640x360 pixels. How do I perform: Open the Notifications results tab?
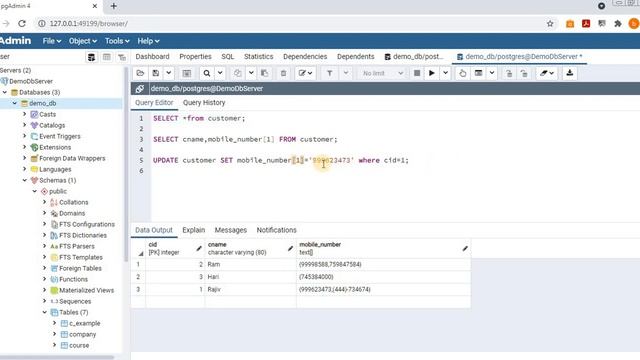point(276,230)
